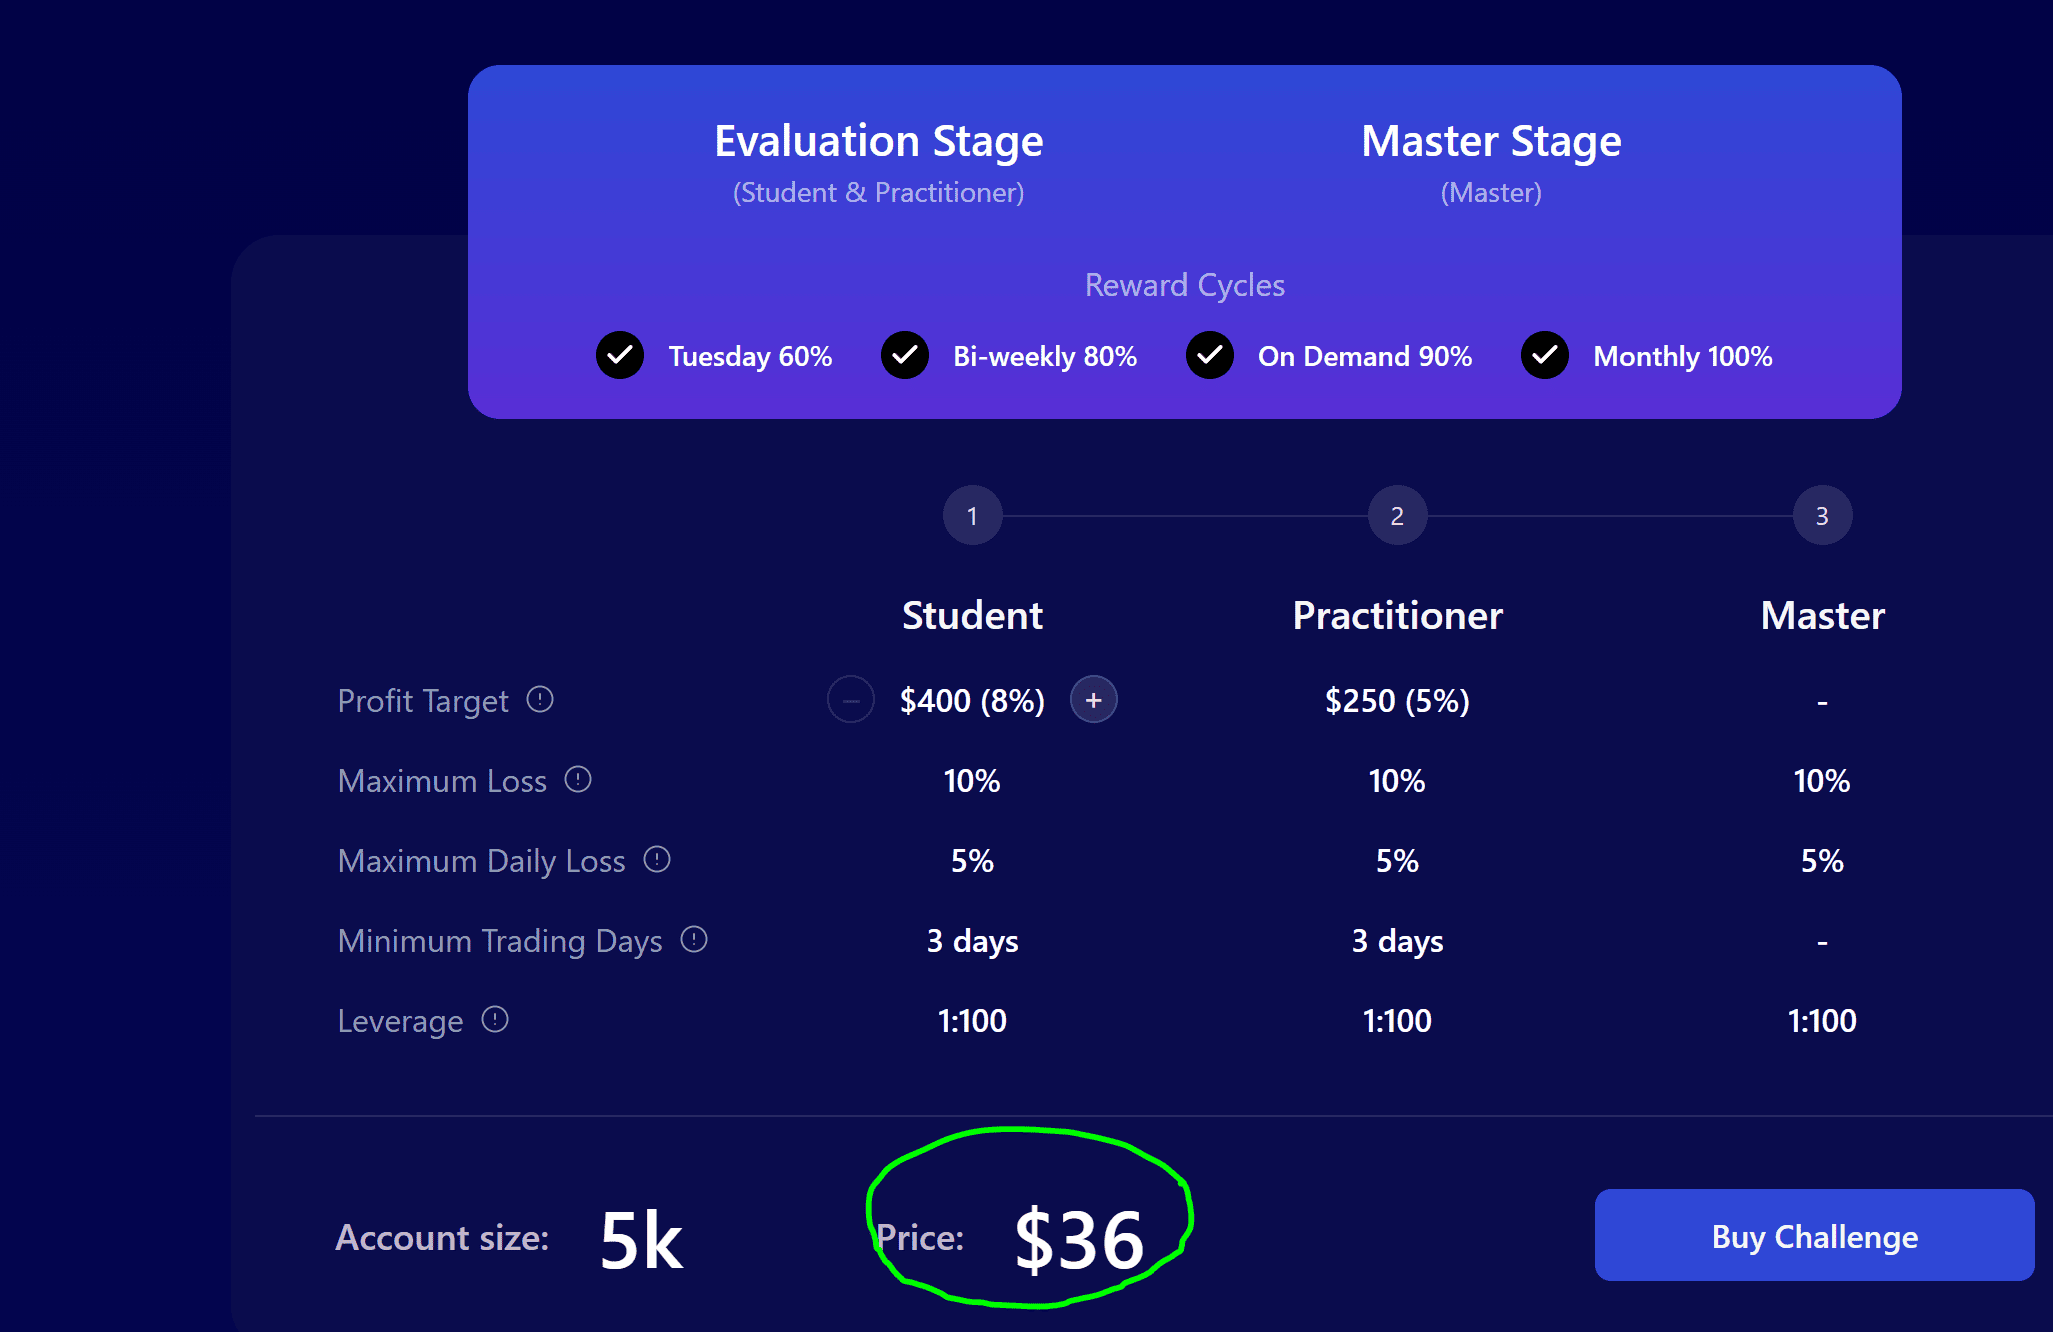The height and width of the screenshot is (1332, 2053).
Task: Click the Practitioner column heading
Action: tap(1397, 616)
